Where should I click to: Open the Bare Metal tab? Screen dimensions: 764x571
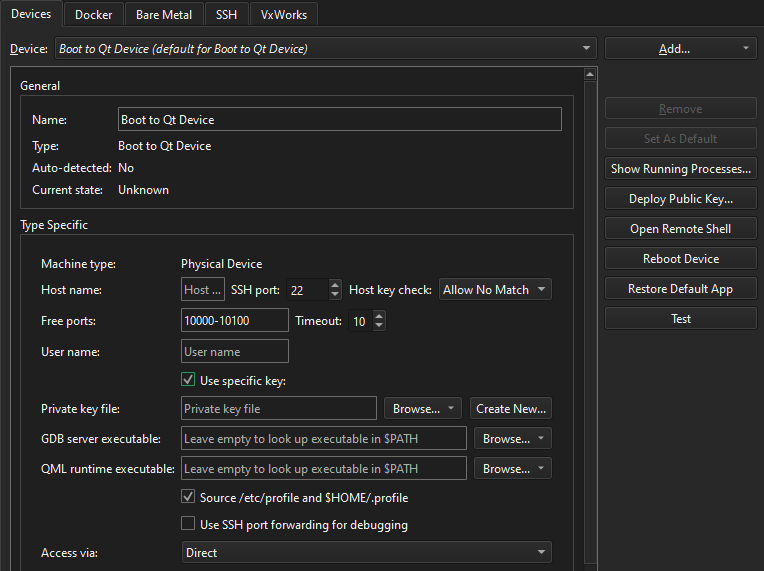coord(164,15)
